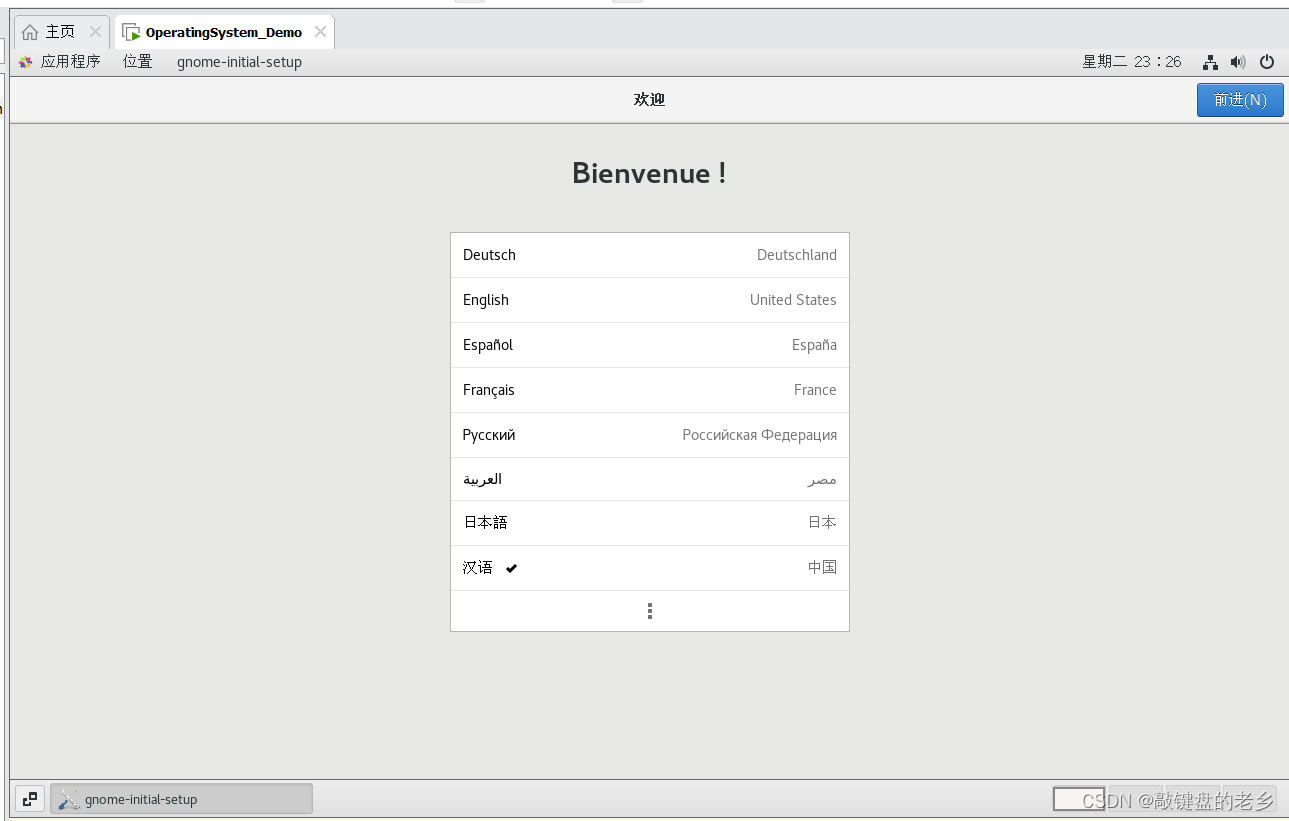
Task: Select Deutsch language row
Action: pos(650,255)
